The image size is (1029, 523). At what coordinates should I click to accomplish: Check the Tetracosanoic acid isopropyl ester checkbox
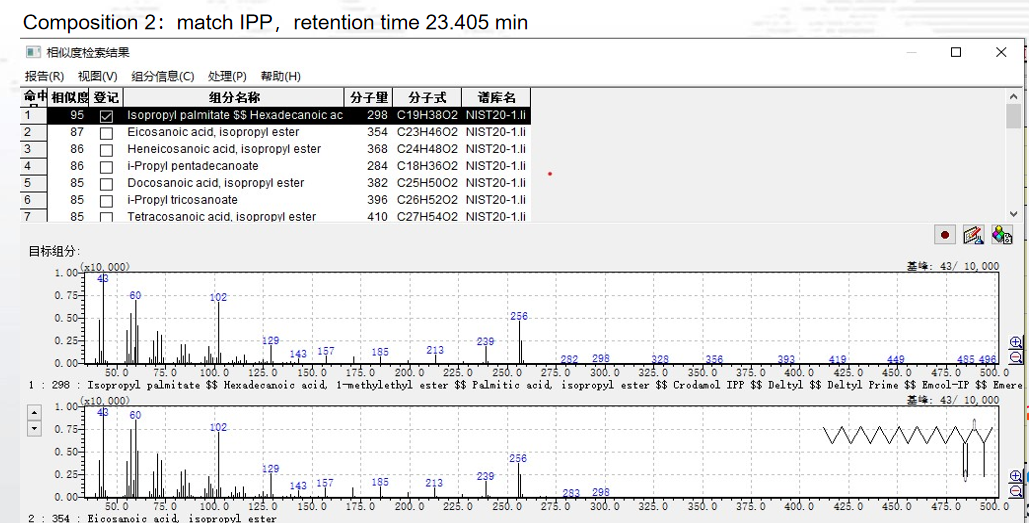pyautogui.click(x=106, y=217)
